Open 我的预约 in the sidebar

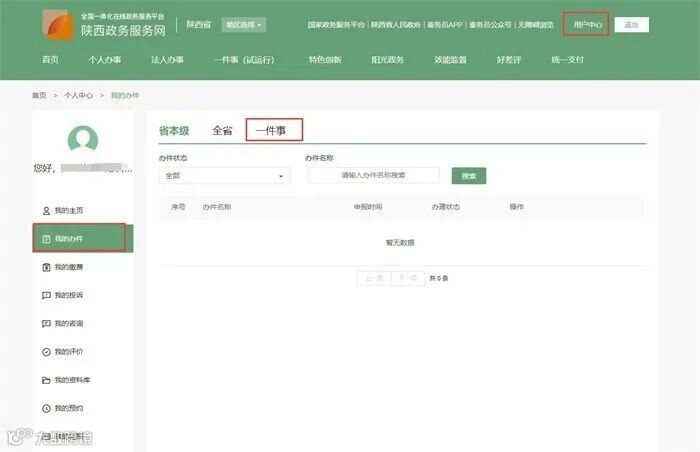coord(69,408)
